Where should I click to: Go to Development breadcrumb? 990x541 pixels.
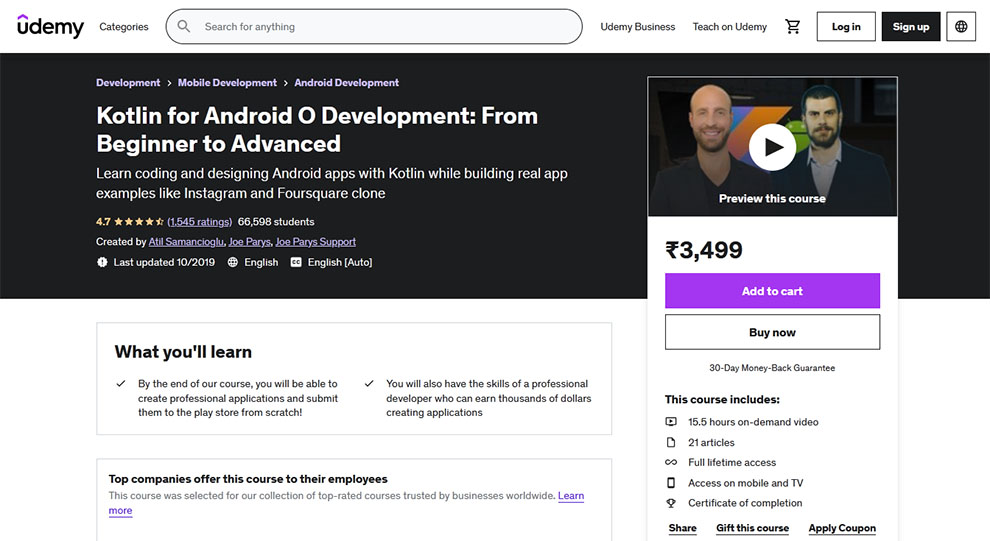pos(128,83)
